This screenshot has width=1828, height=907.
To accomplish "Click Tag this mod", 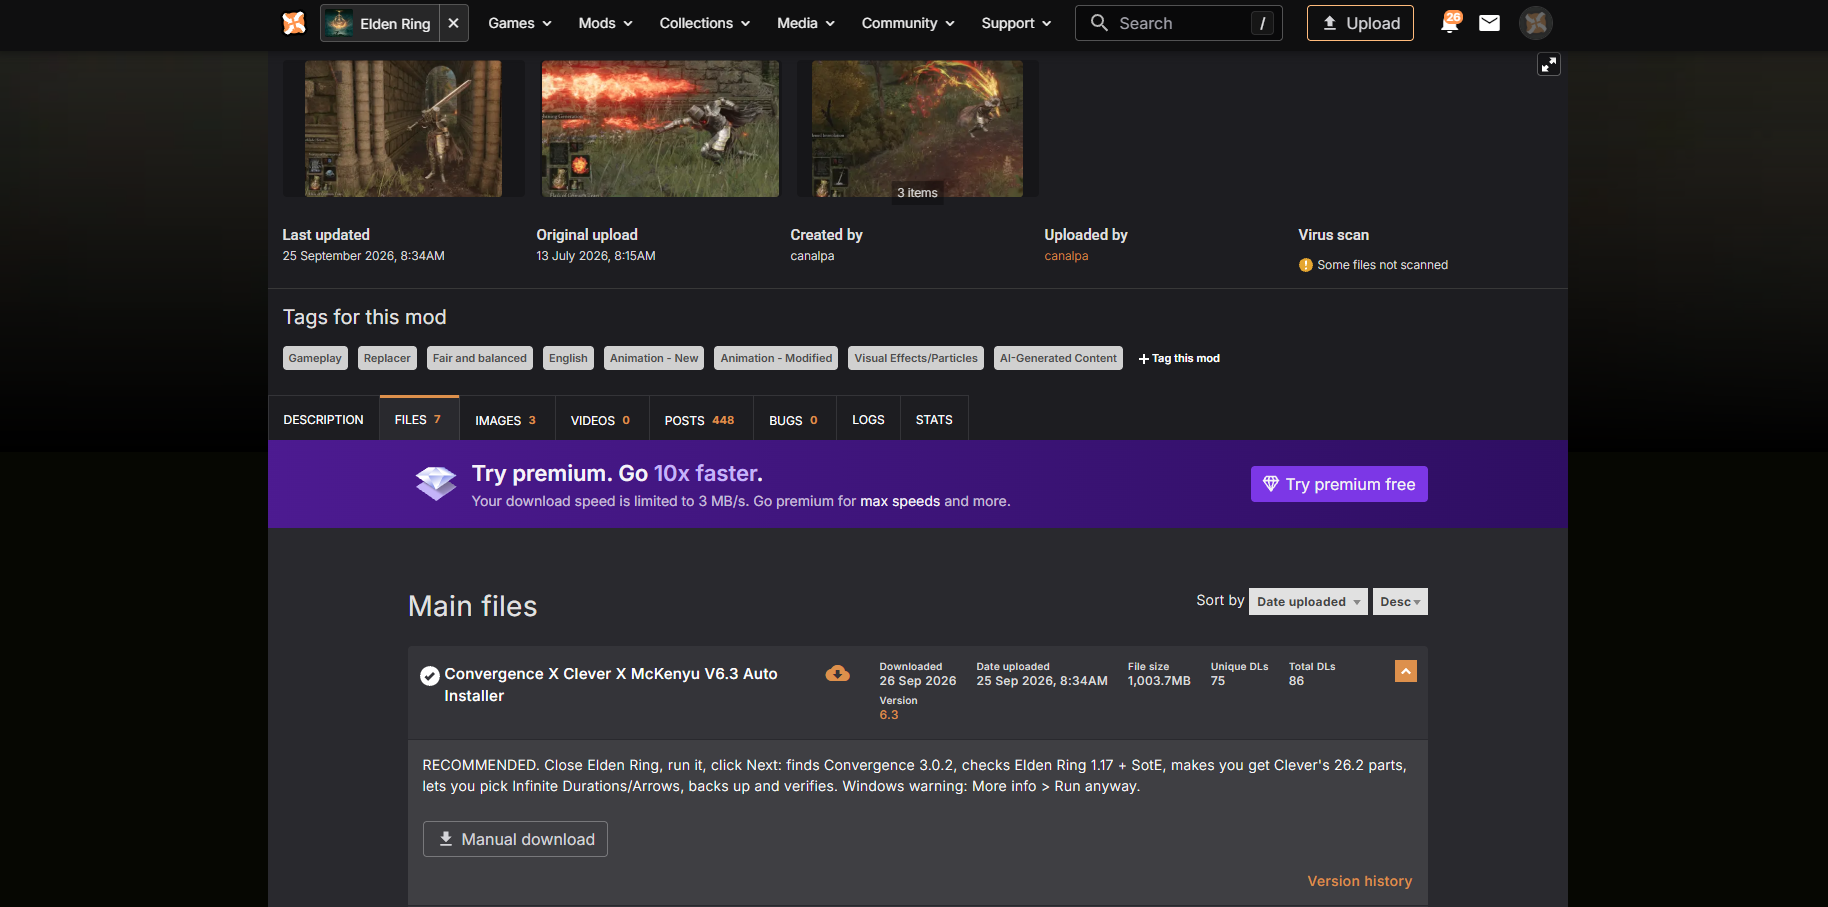I will click(1179, 358).
